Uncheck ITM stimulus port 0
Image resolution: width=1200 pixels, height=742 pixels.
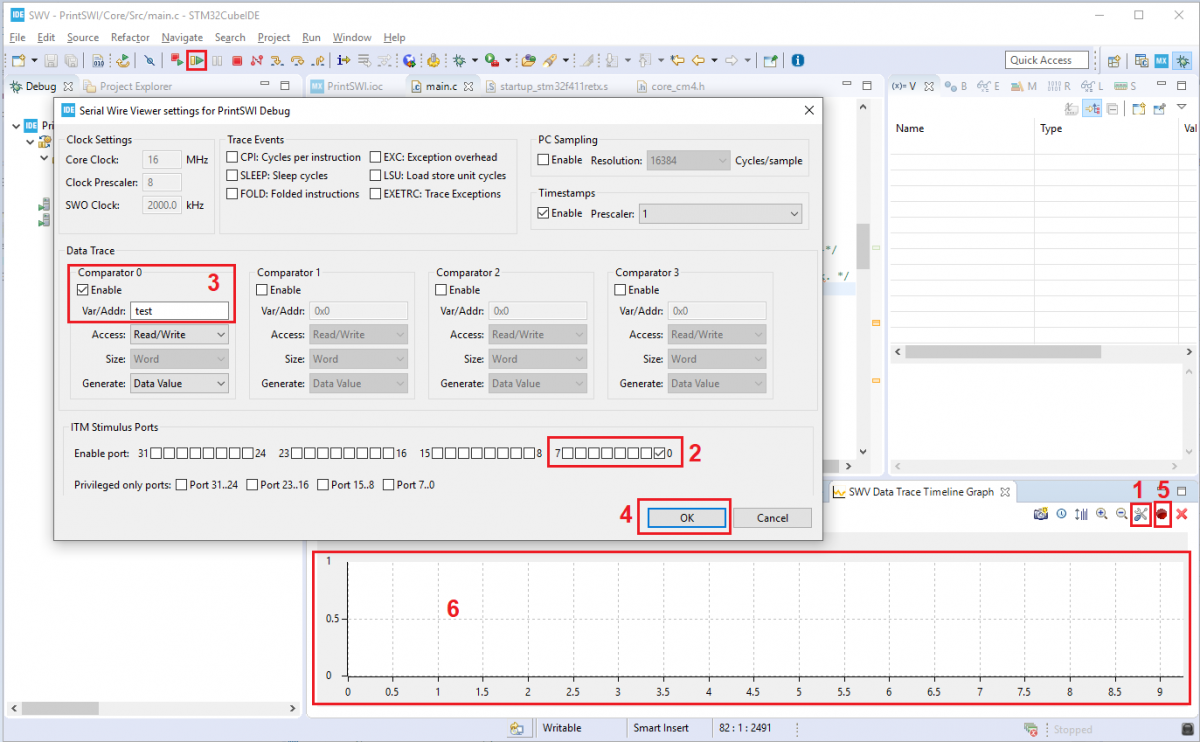(x=660, y=453)
